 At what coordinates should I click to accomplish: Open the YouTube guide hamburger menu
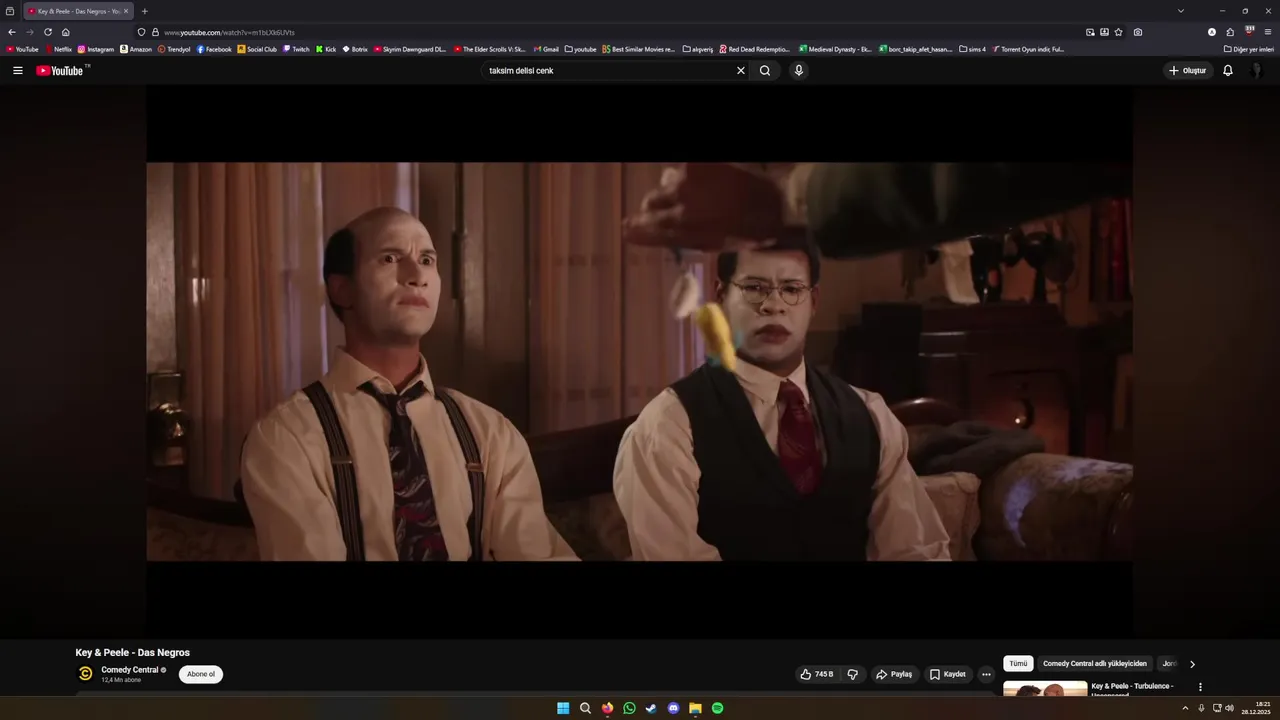[17, 70]
